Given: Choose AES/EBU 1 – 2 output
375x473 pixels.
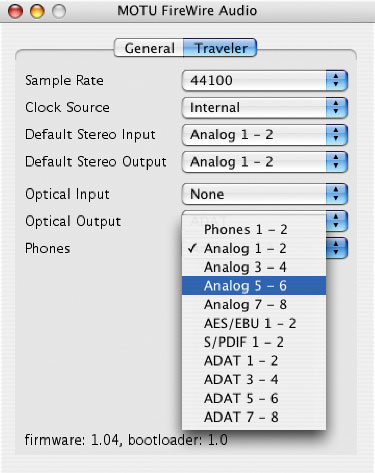Looking at the screenshot, I should tap(254, 323).
